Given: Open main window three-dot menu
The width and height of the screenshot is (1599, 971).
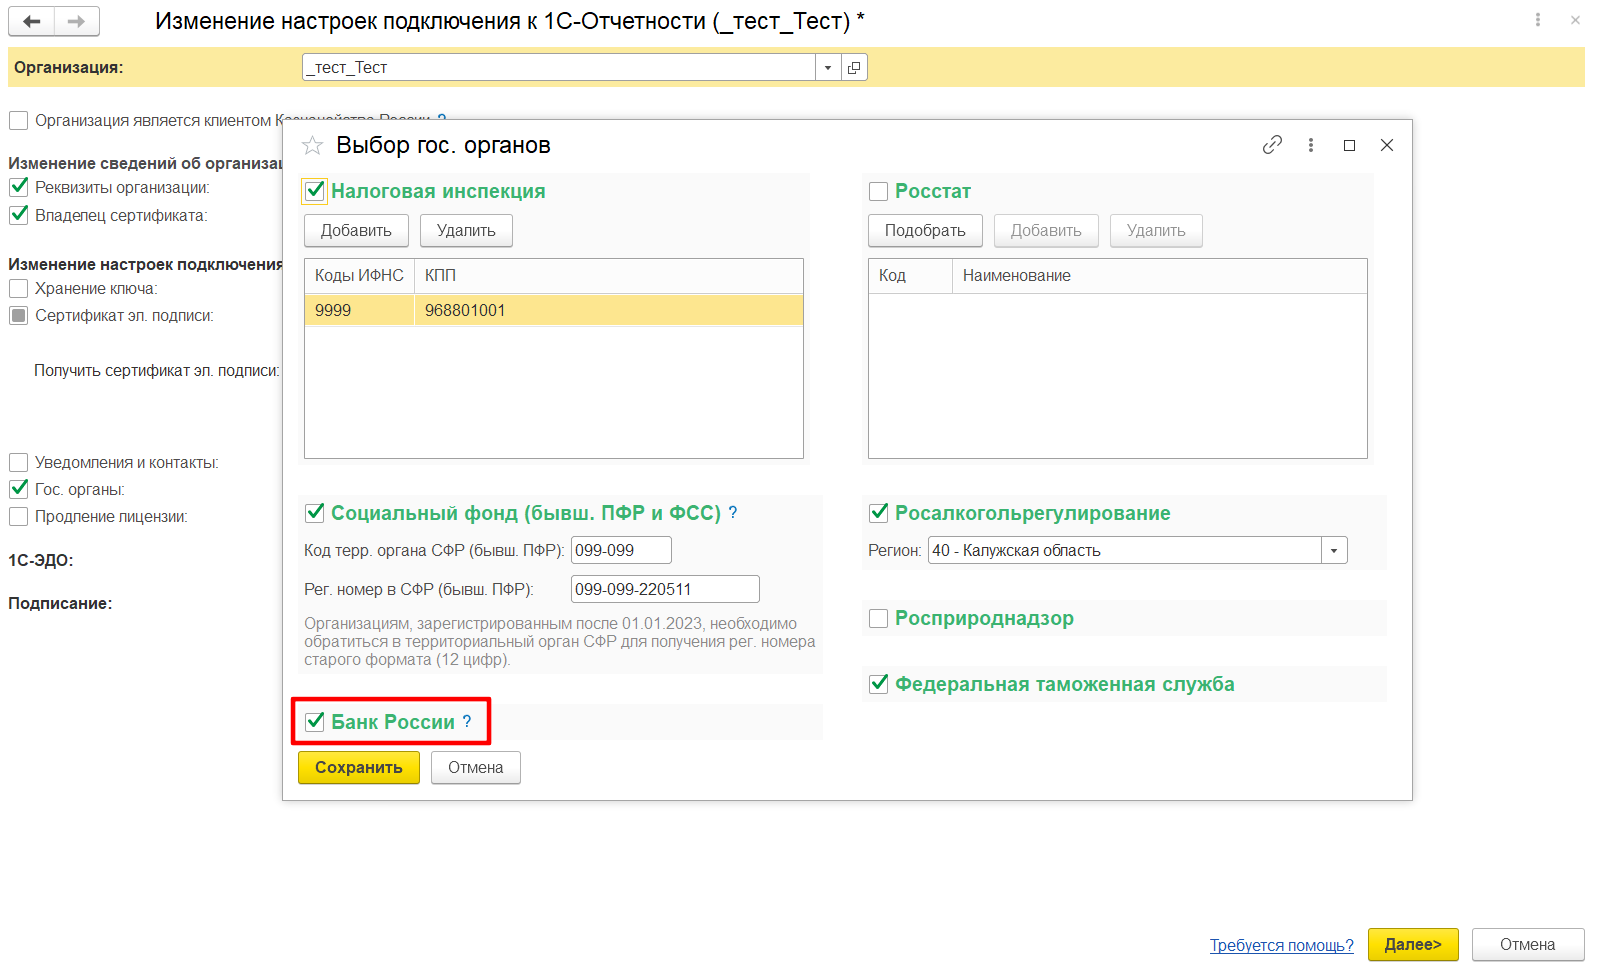Looking at the screenshot, I should (1538, 20).
